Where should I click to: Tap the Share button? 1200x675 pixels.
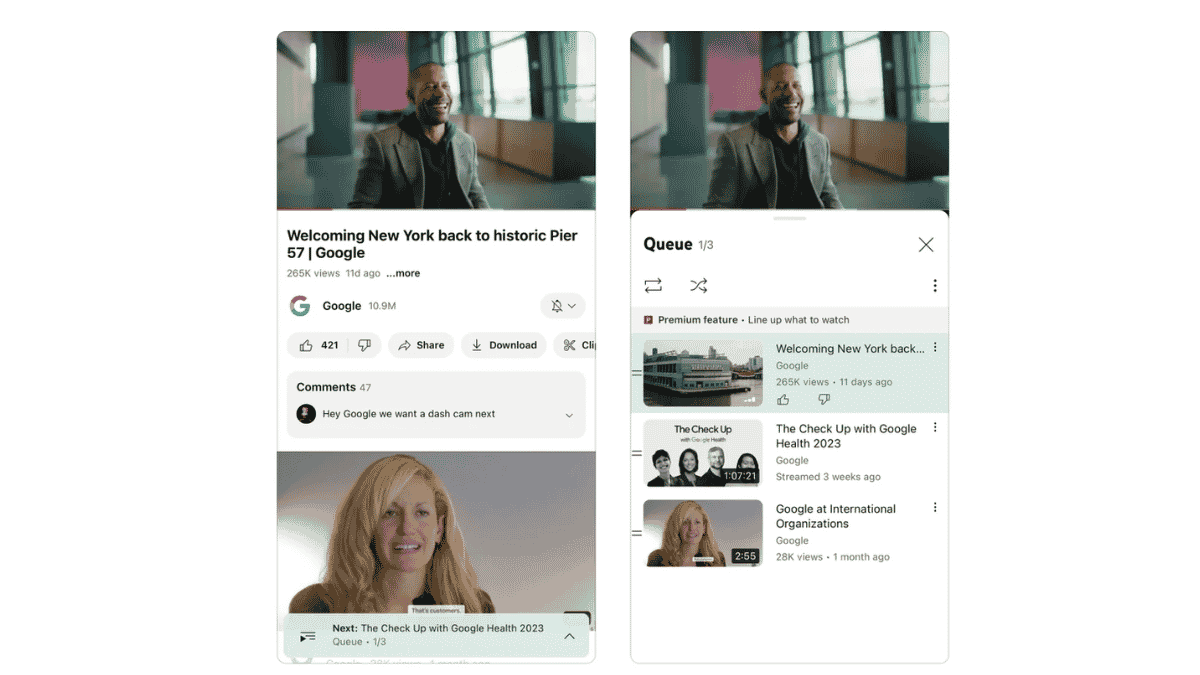pyautogui.click(x=421, y=345)
